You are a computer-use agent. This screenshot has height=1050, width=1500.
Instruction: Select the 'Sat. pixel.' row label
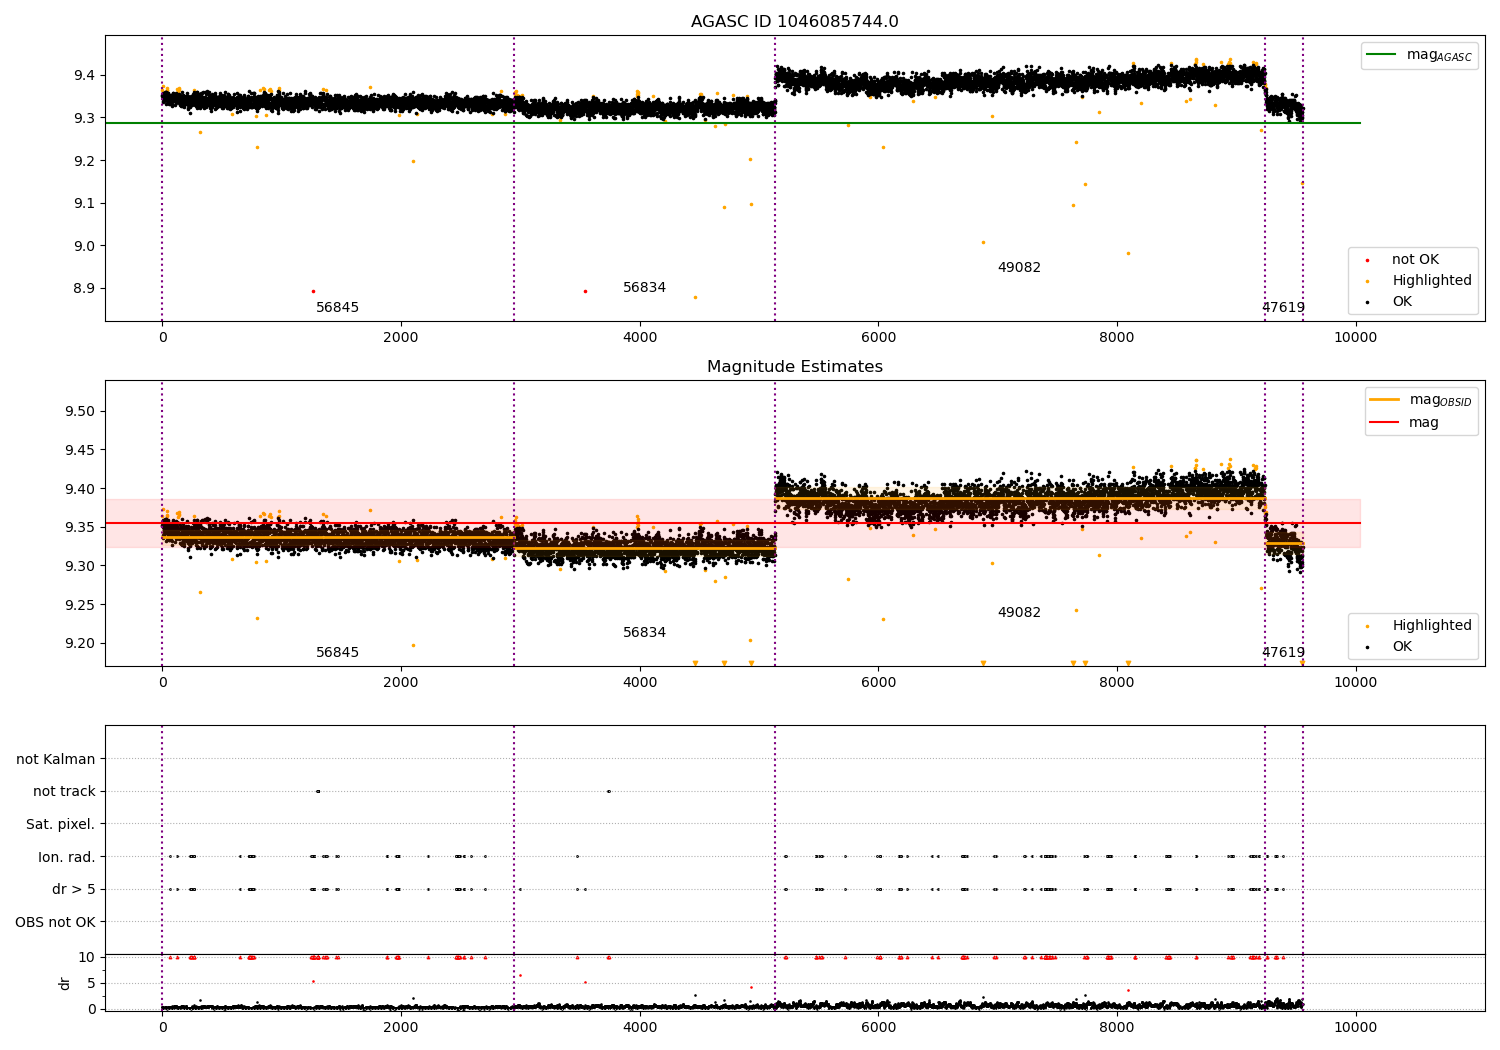60,825
